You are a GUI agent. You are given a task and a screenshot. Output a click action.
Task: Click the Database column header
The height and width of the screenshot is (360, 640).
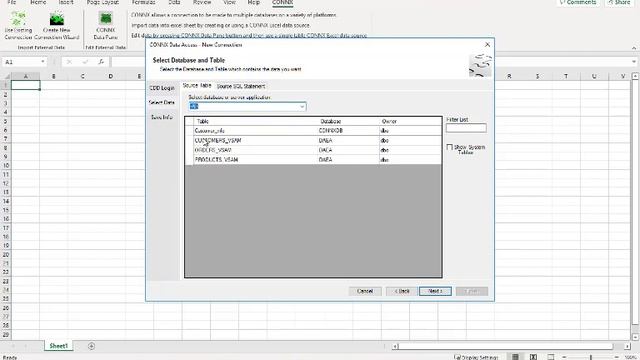coord(349,121)
